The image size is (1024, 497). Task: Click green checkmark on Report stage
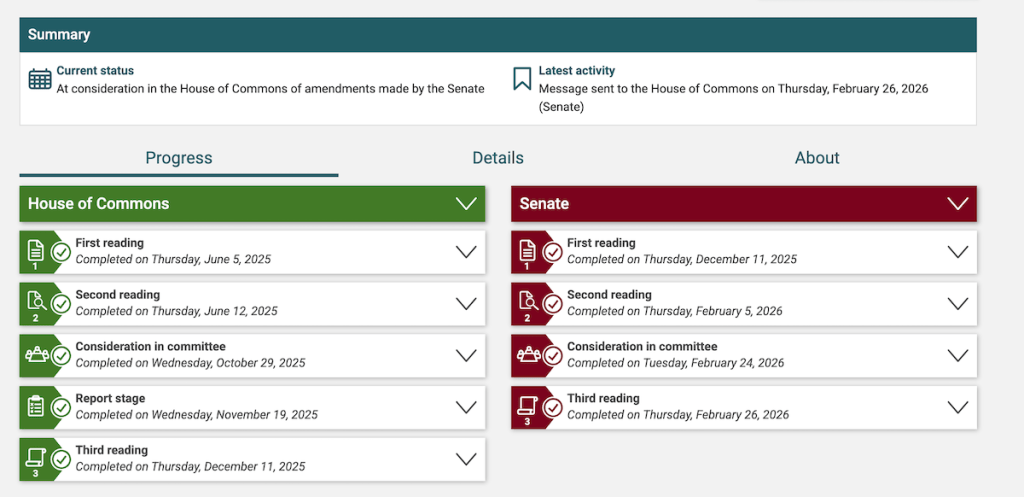pyautogui.click(x=61, y=408)
